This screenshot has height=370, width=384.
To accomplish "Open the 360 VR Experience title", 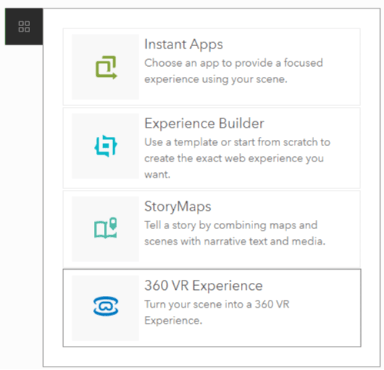I will 203,286.
